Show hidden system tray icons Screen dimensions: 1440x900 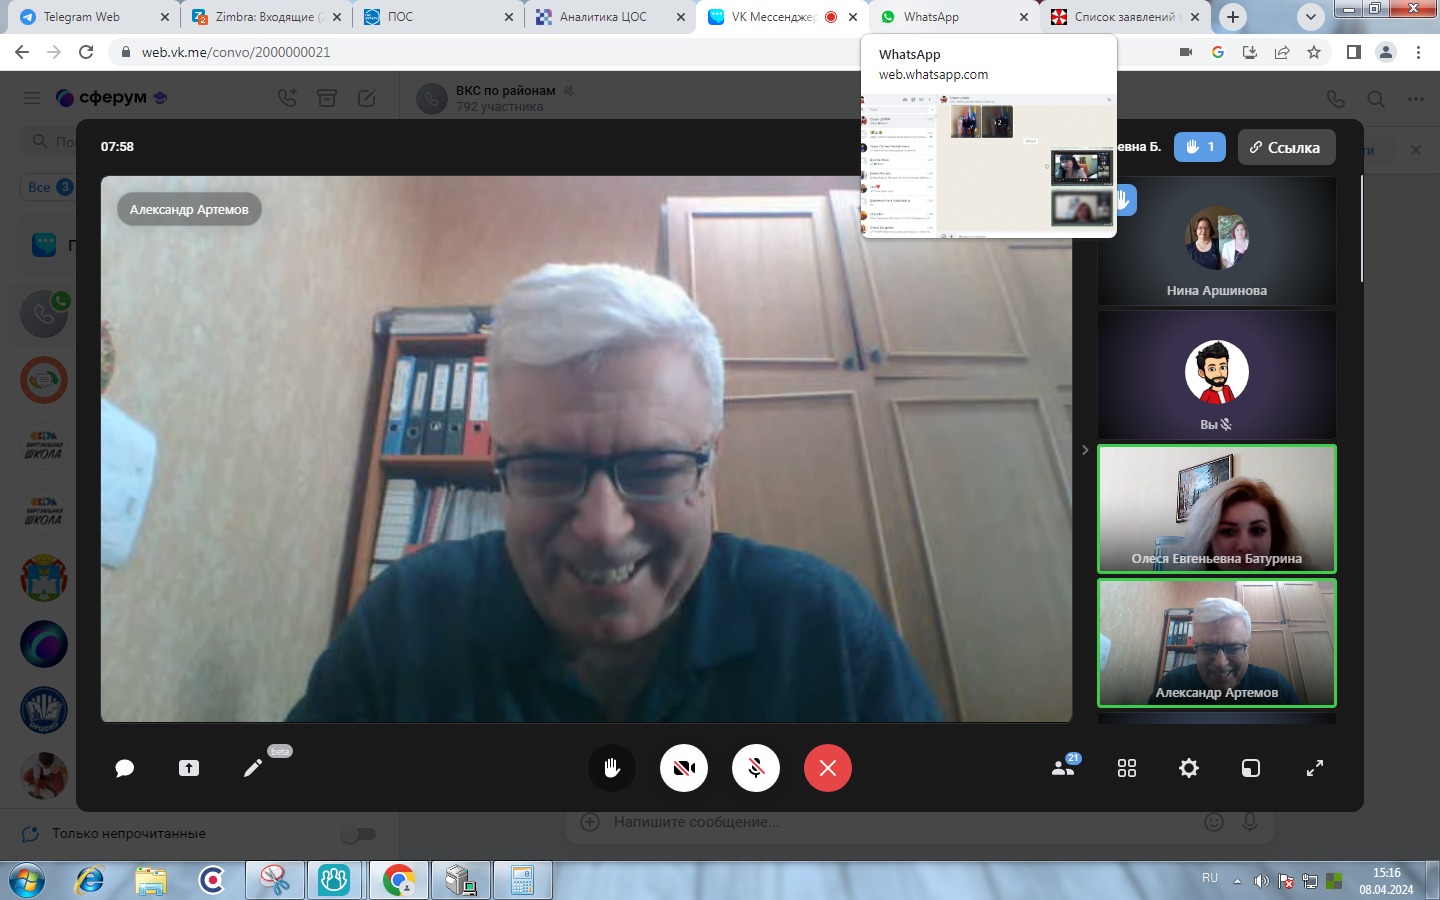(x=1237, y=881)
